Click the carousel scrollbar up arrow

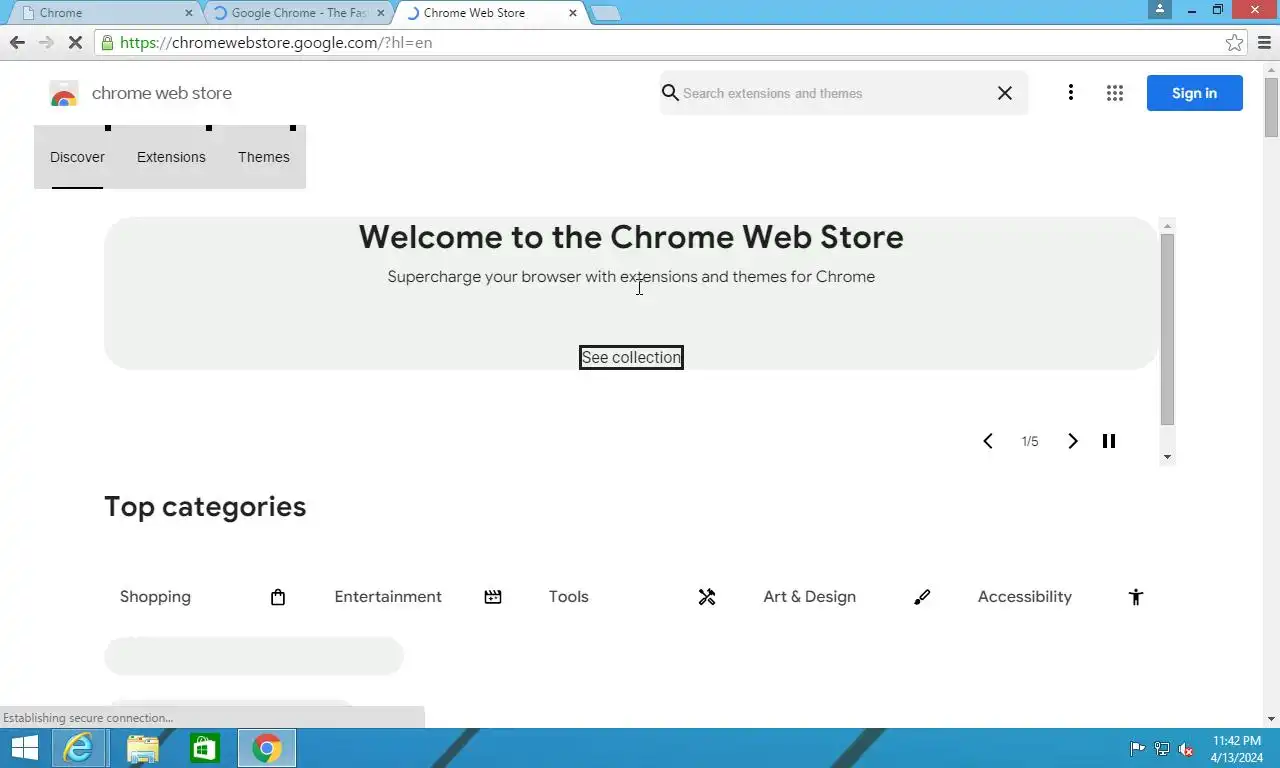(x=1168, y=226)
